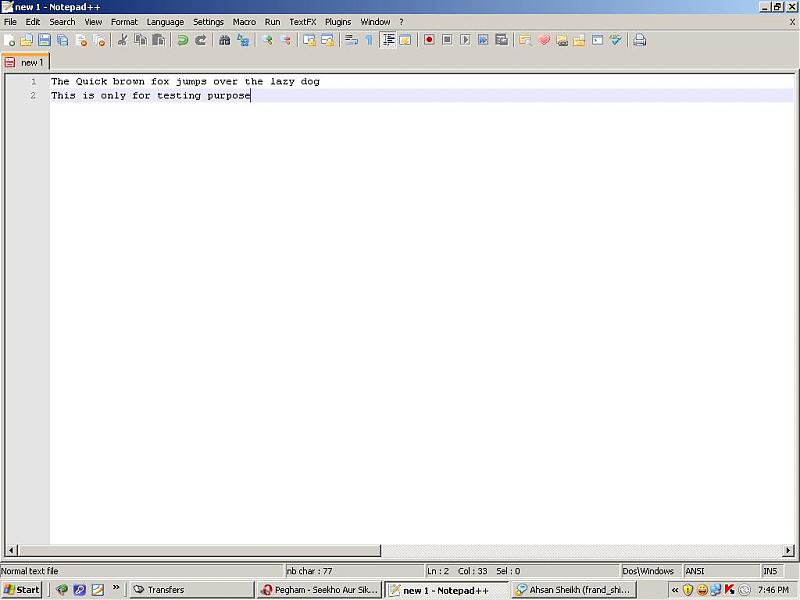Click the horizontal scrollbar left arrow
The height and width of the screenshot is (600, 800).
click(x=11, y=551)
